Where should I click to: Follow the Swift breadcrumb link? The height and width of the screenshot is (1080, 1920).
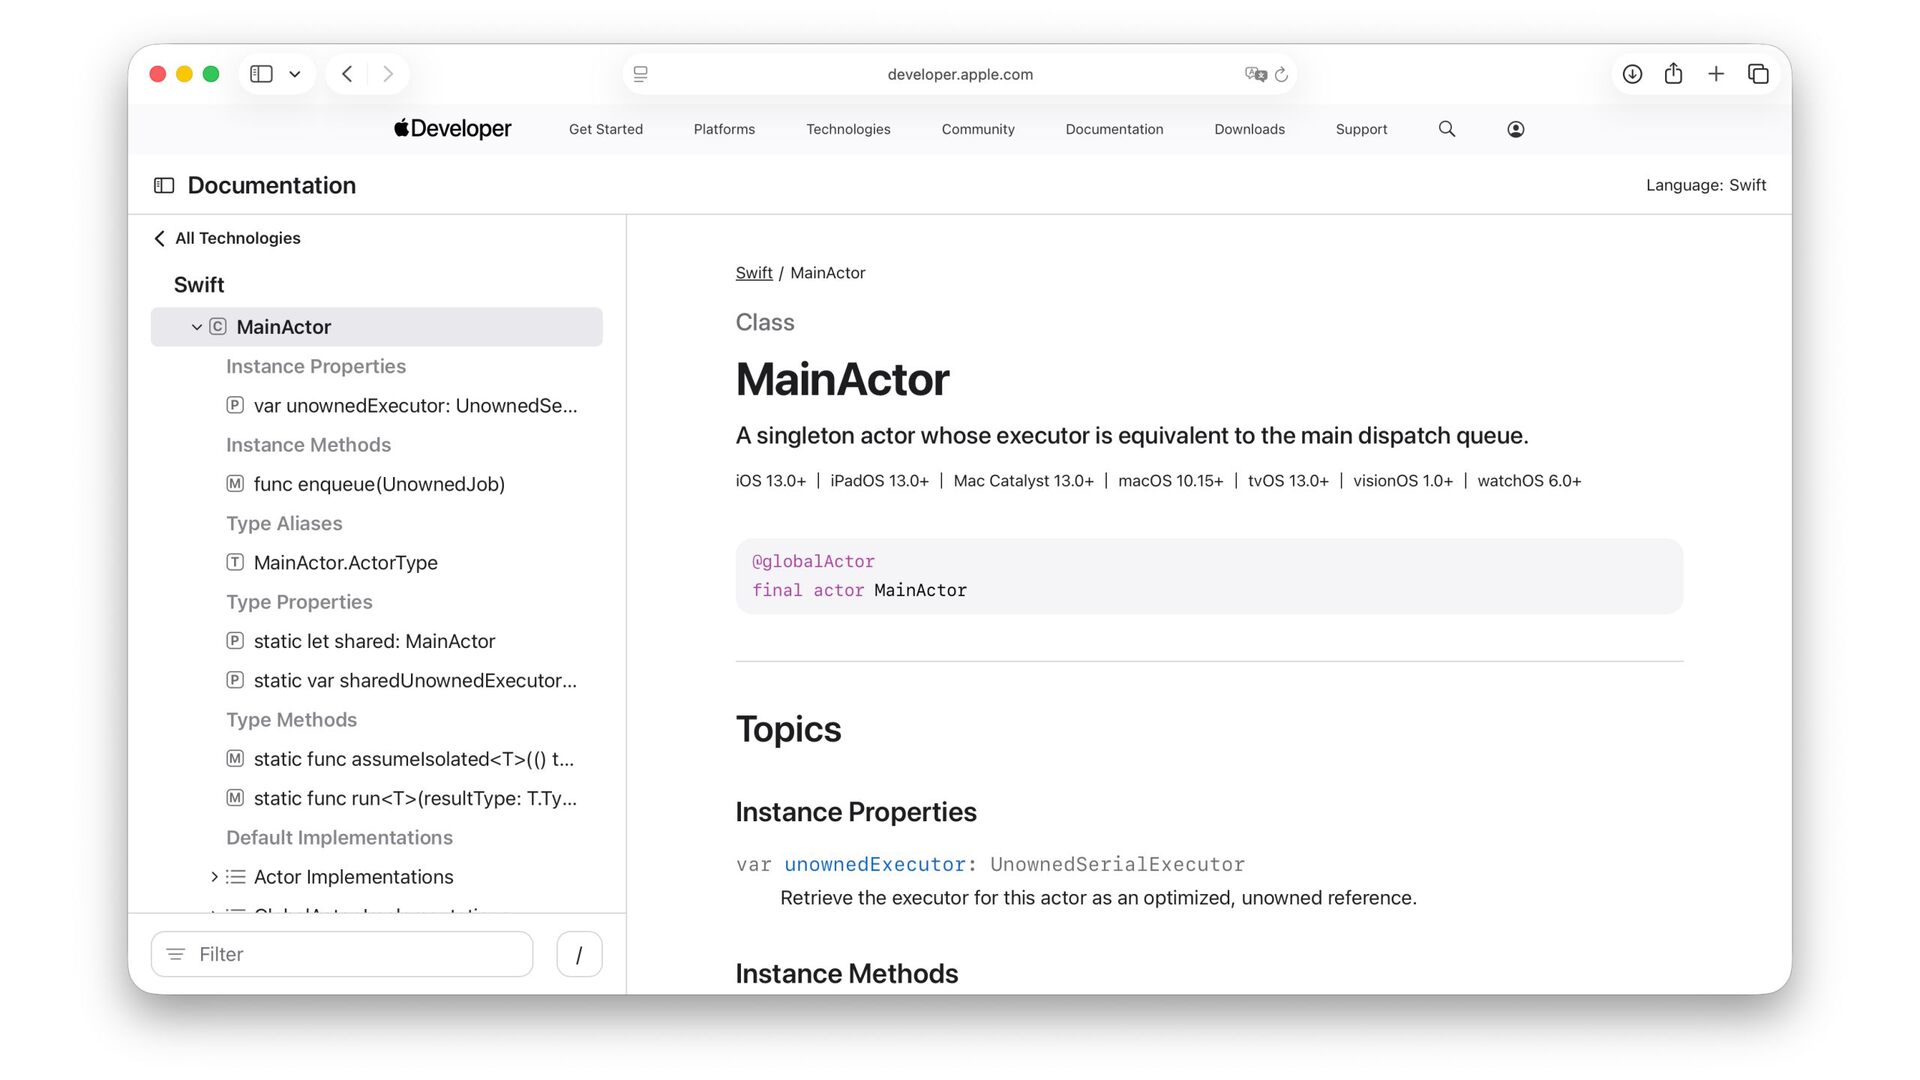click(753, 273)
